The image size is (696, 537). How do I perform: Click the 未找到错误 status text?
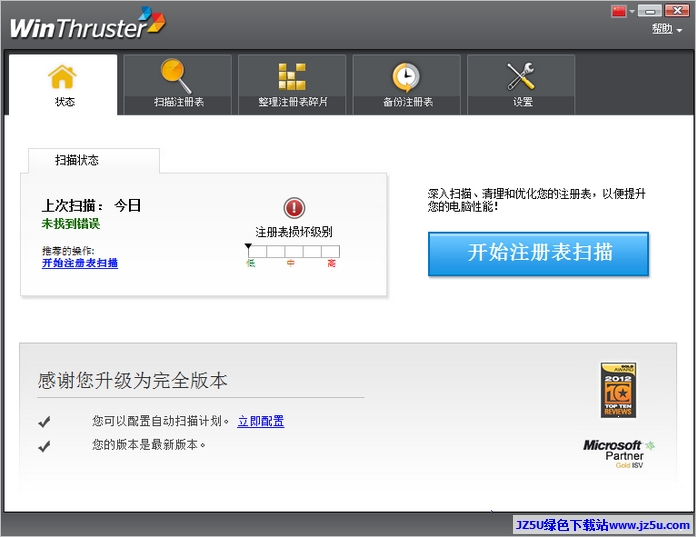point(71,224)
